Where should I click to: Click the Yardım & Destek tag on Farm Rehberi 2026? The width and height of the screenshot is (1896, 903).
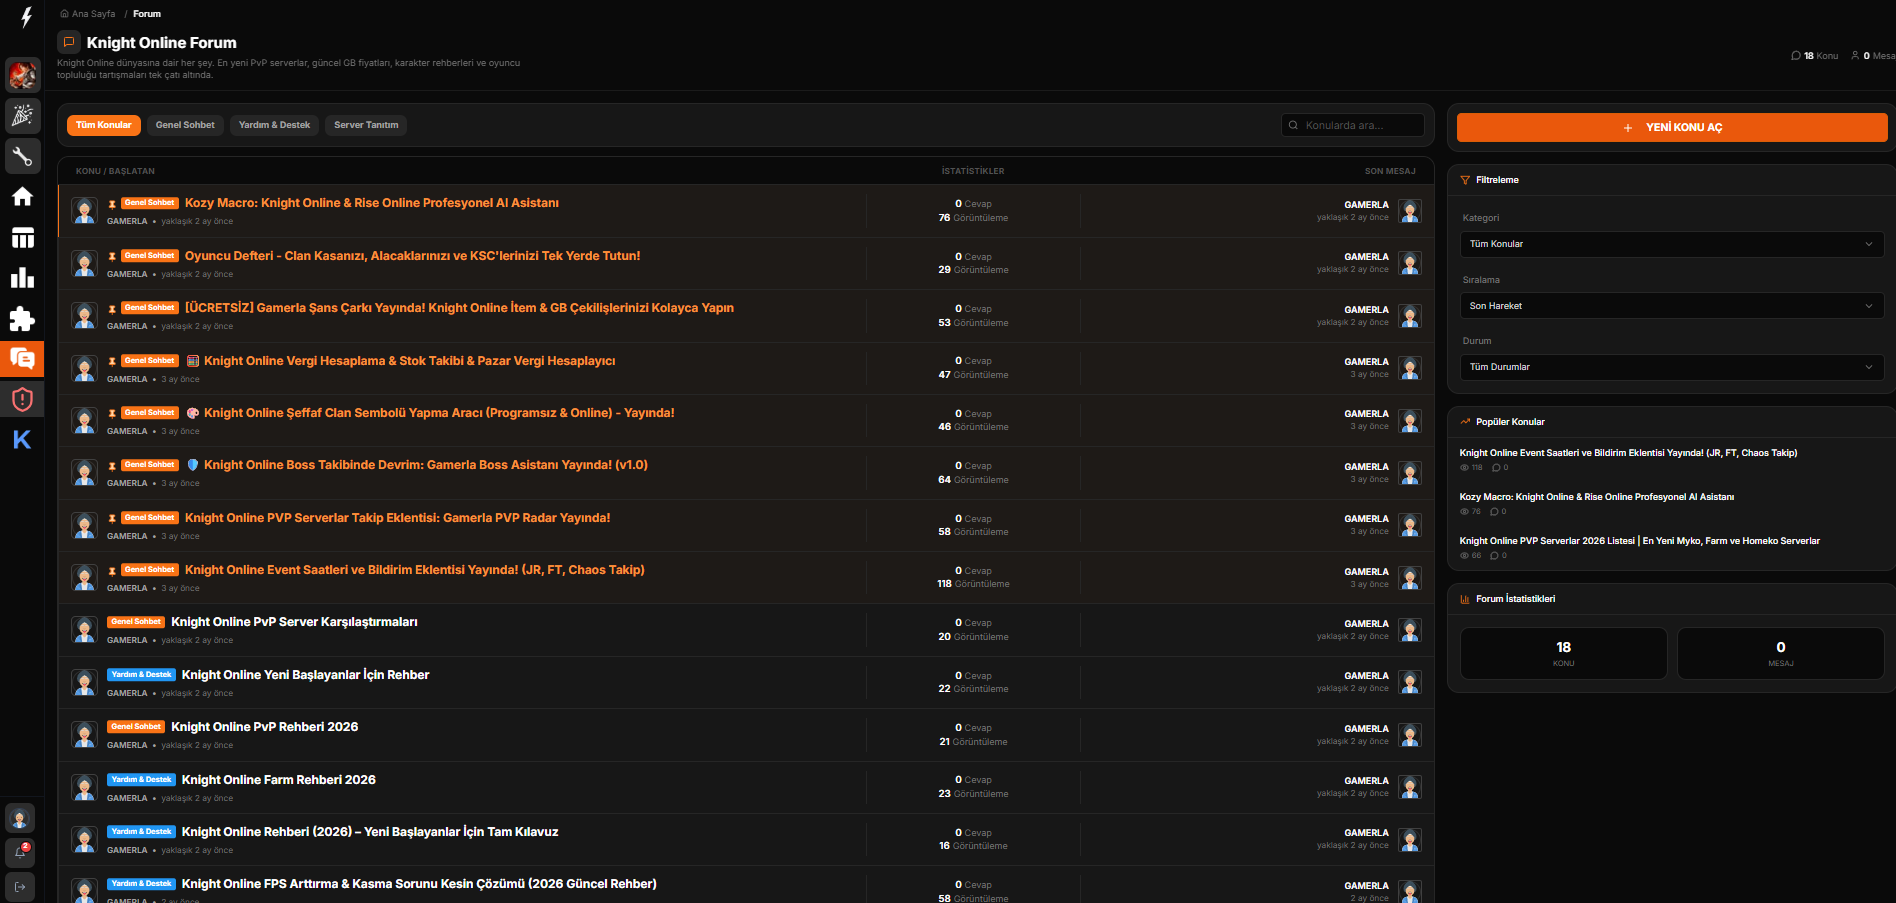(x=141, y=780)
